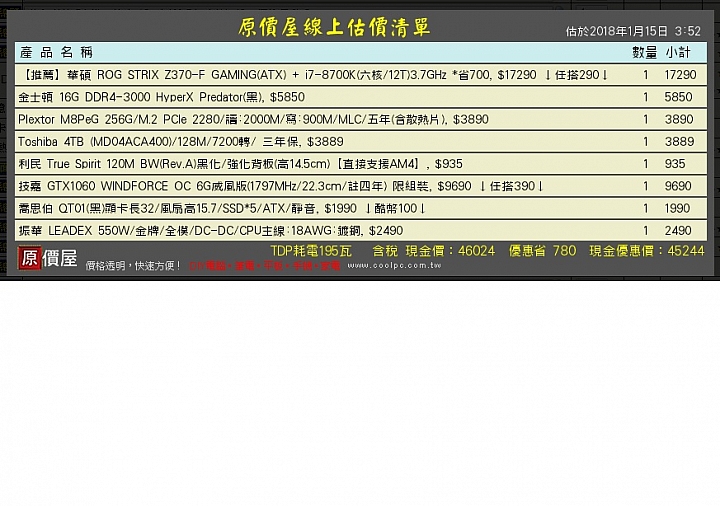This screenshot has height=506, width=720.
Task: Click subtotal 5850
Action: coord(678,97)
